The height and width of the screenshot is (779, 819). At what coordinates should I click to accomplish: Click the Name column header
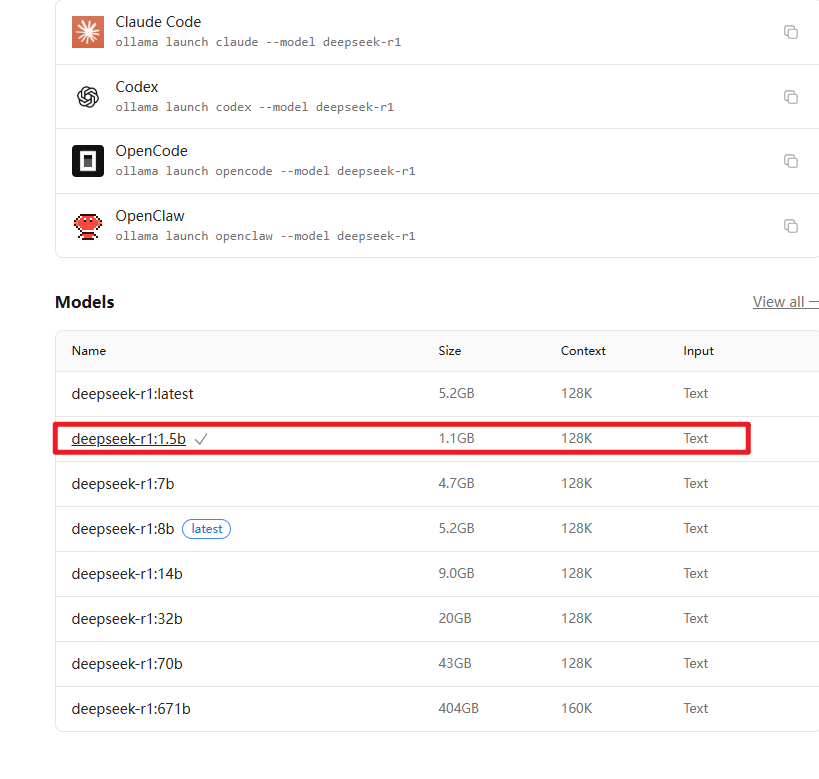tap(89, 351)
